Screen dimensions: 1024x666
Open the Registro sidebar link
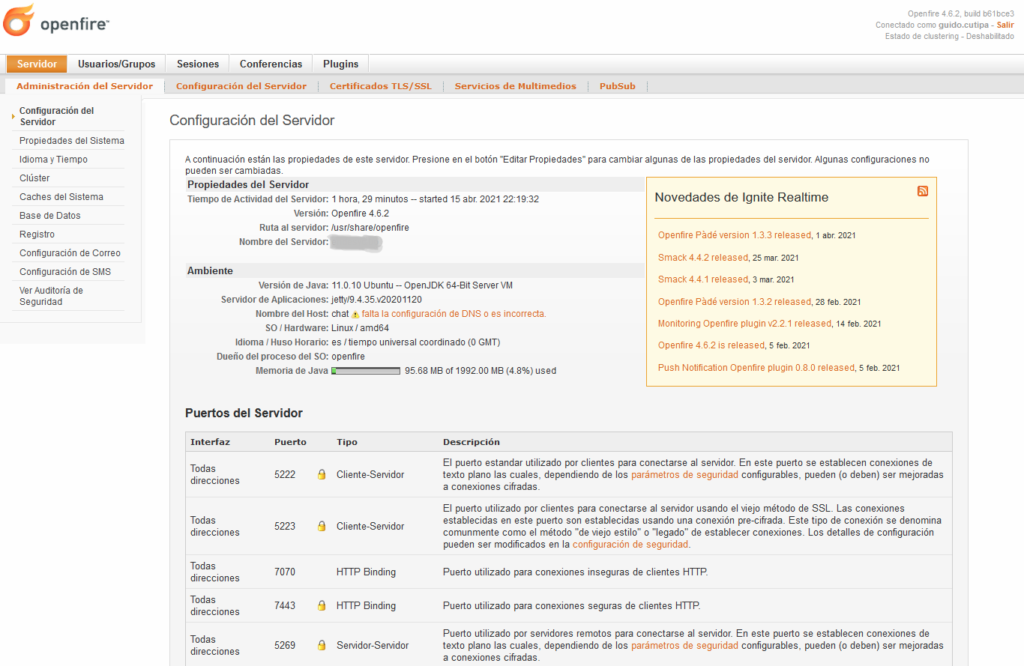[x=37, y=234]
